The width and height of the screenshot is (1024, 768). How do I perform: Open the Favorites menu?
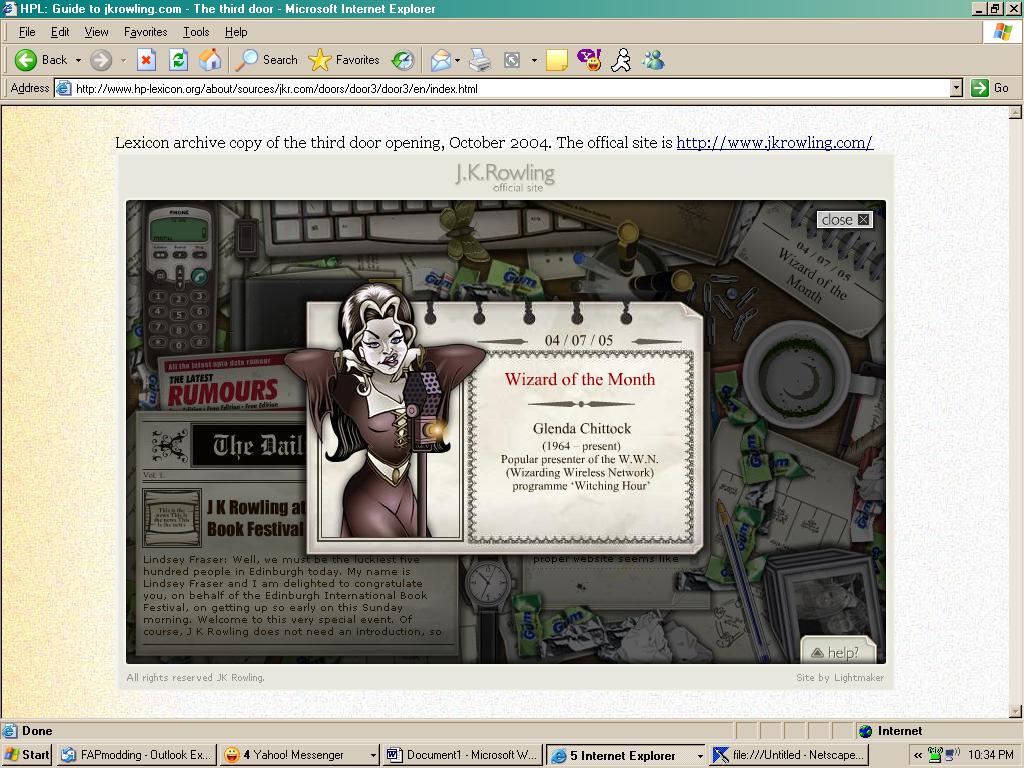(x=145, y=32)
